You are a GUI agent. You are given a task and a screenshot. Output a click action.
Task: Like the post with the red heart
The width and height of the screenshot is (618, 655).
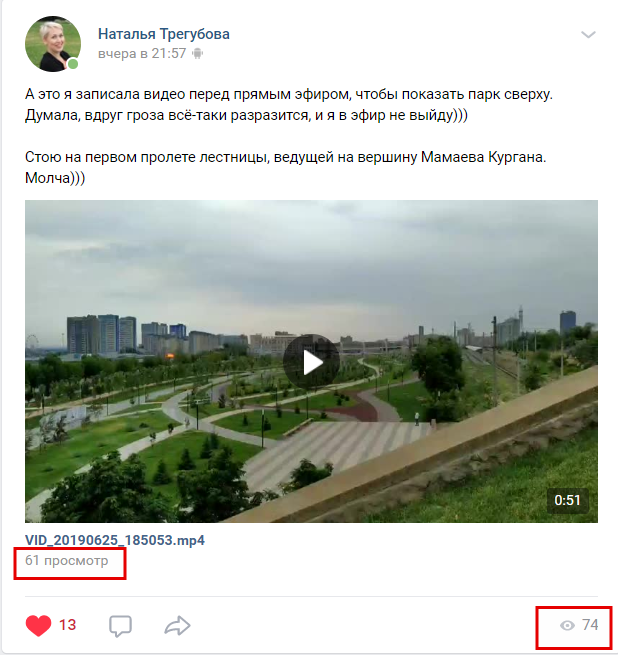(38, 625)
